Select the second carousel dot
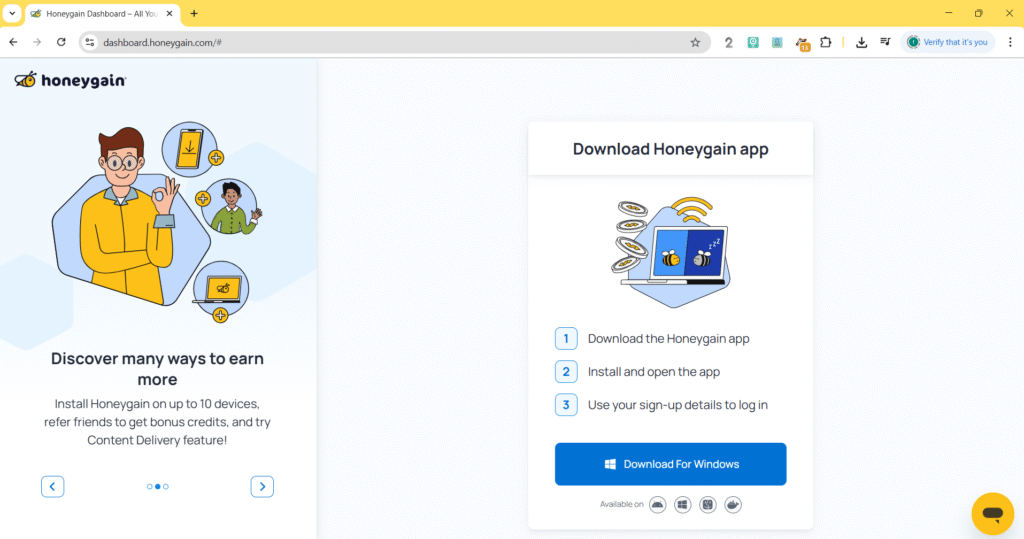This screenshot has width=1024, height=539. [157, 487]
